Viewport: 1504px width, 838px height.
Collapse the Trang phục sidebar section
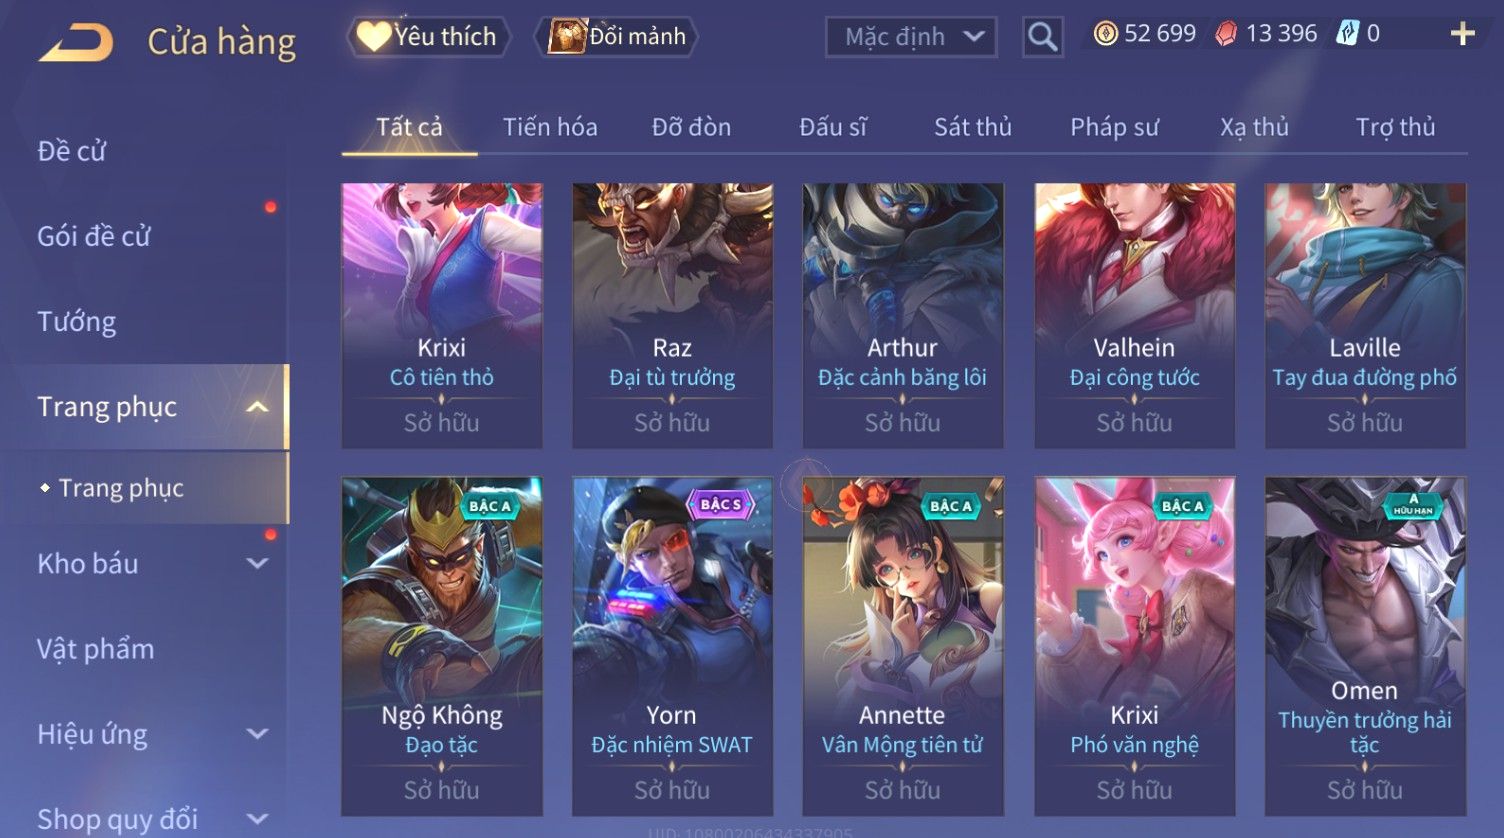coord(257,407)
